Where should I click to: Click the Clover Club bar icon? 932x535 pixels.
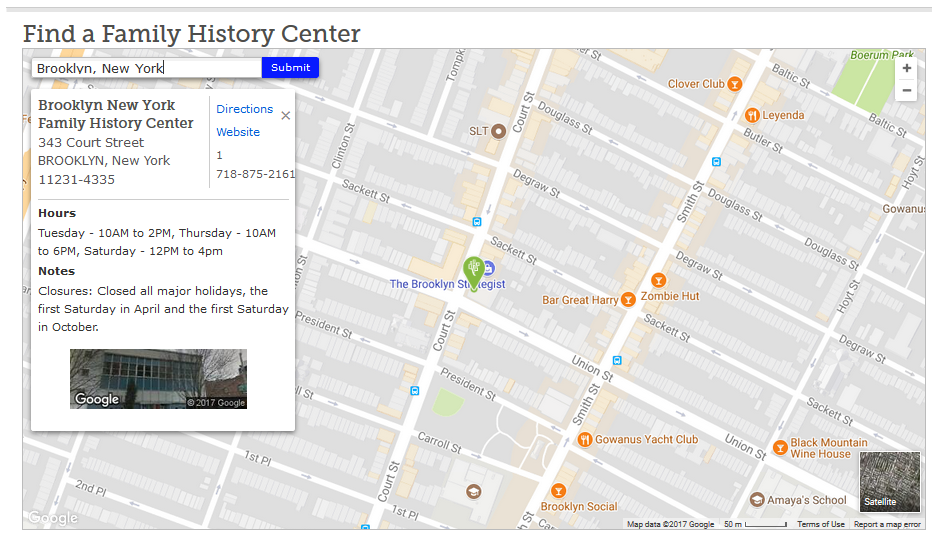[735, 84]
